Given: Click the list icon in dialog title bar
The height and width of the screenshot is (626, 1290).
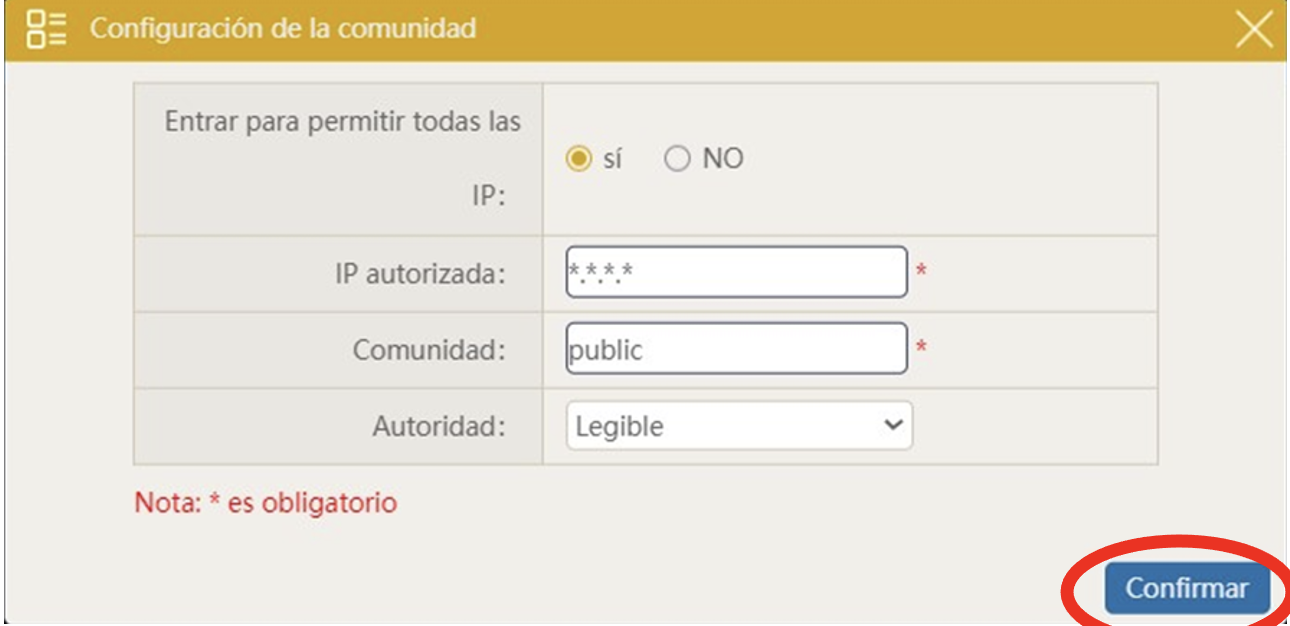Looking at the screenshot, I should [47, 28].
